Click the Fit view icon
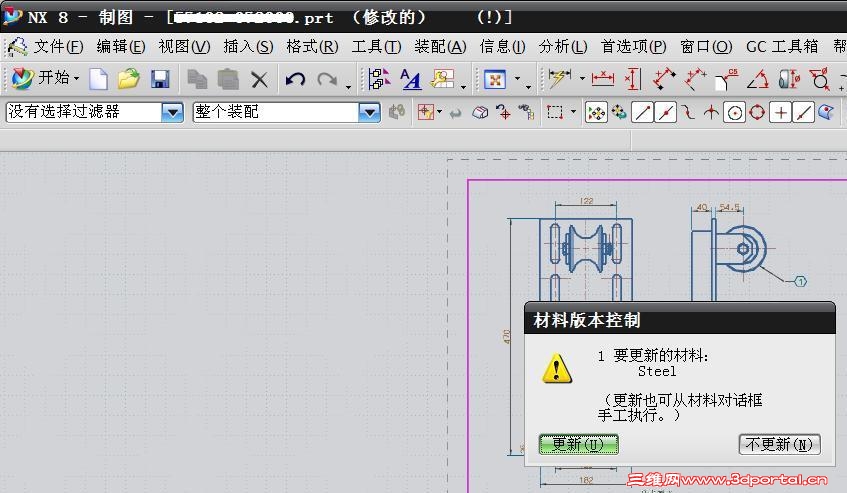This screenshot has width=847, height=493. click(x=494, y=80)
